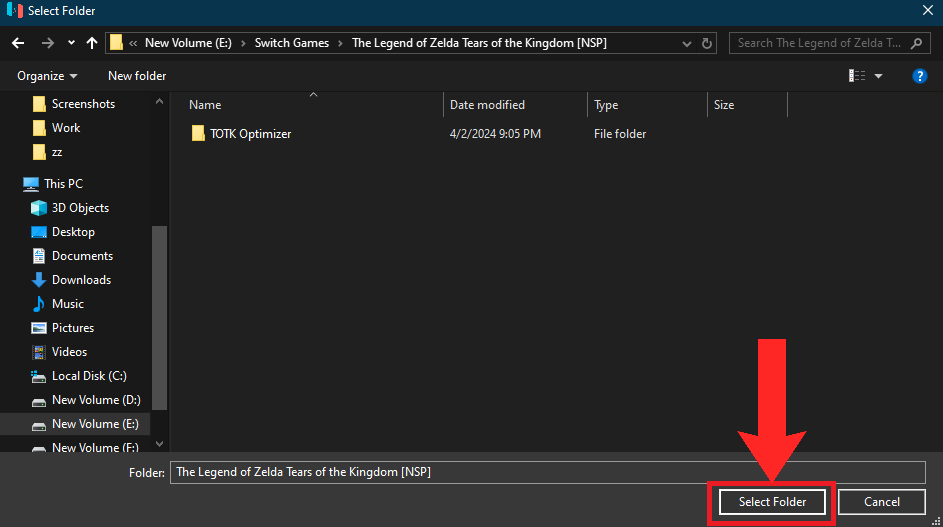Cancel the folder selection dialog
The image size is (943, 527).
(882, 502)
